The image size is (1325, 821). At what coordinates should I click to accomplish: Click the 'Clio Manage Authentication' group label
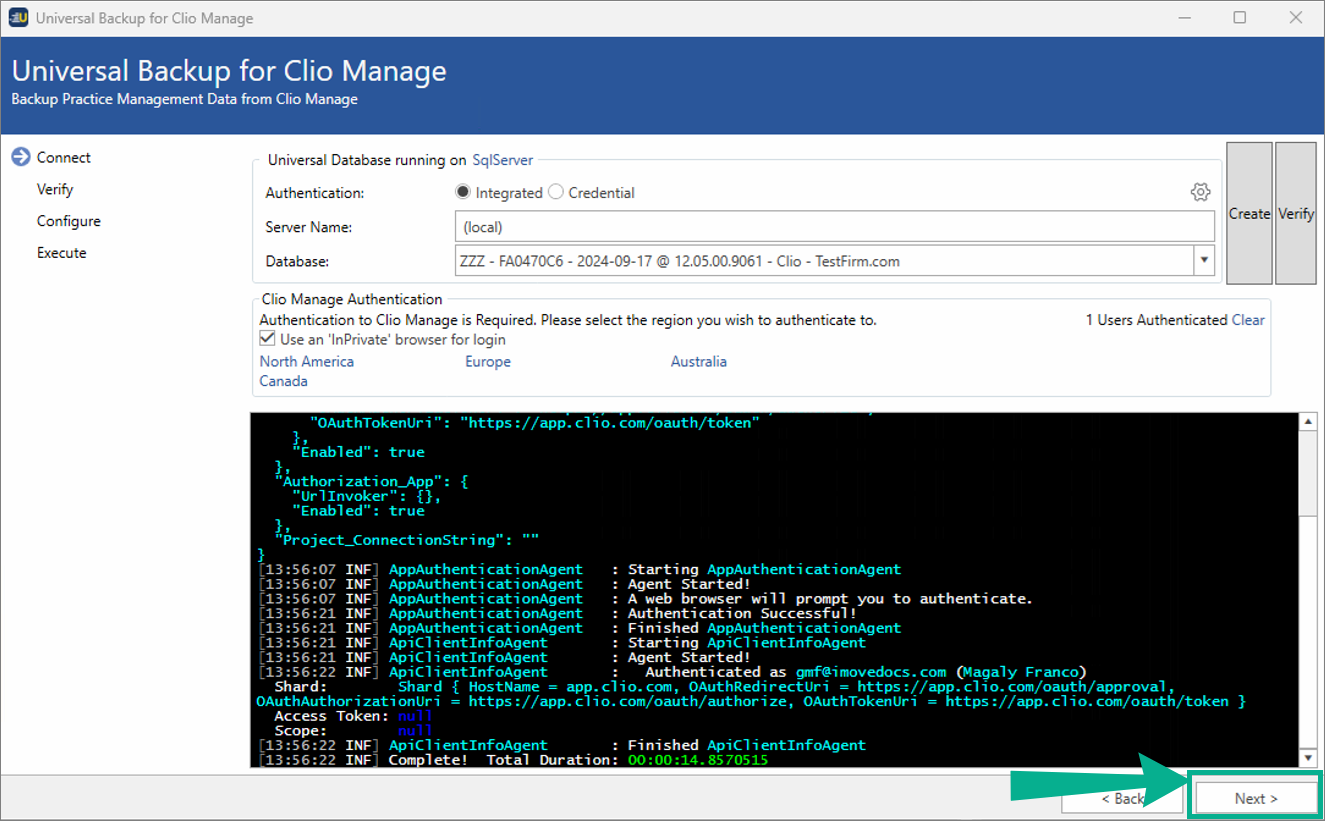[x=351, y=299]
